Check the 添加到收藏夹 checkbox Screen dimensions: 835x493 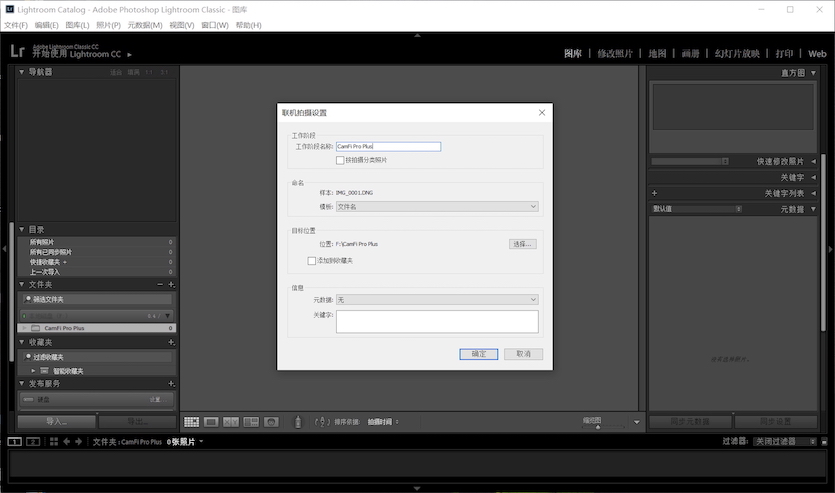(312, 260)
